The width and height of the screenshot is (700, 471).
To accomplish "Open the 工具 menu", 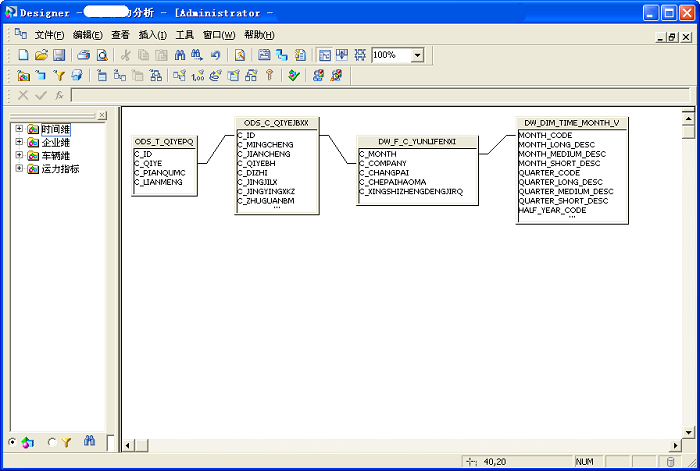I will coord(184,35).
